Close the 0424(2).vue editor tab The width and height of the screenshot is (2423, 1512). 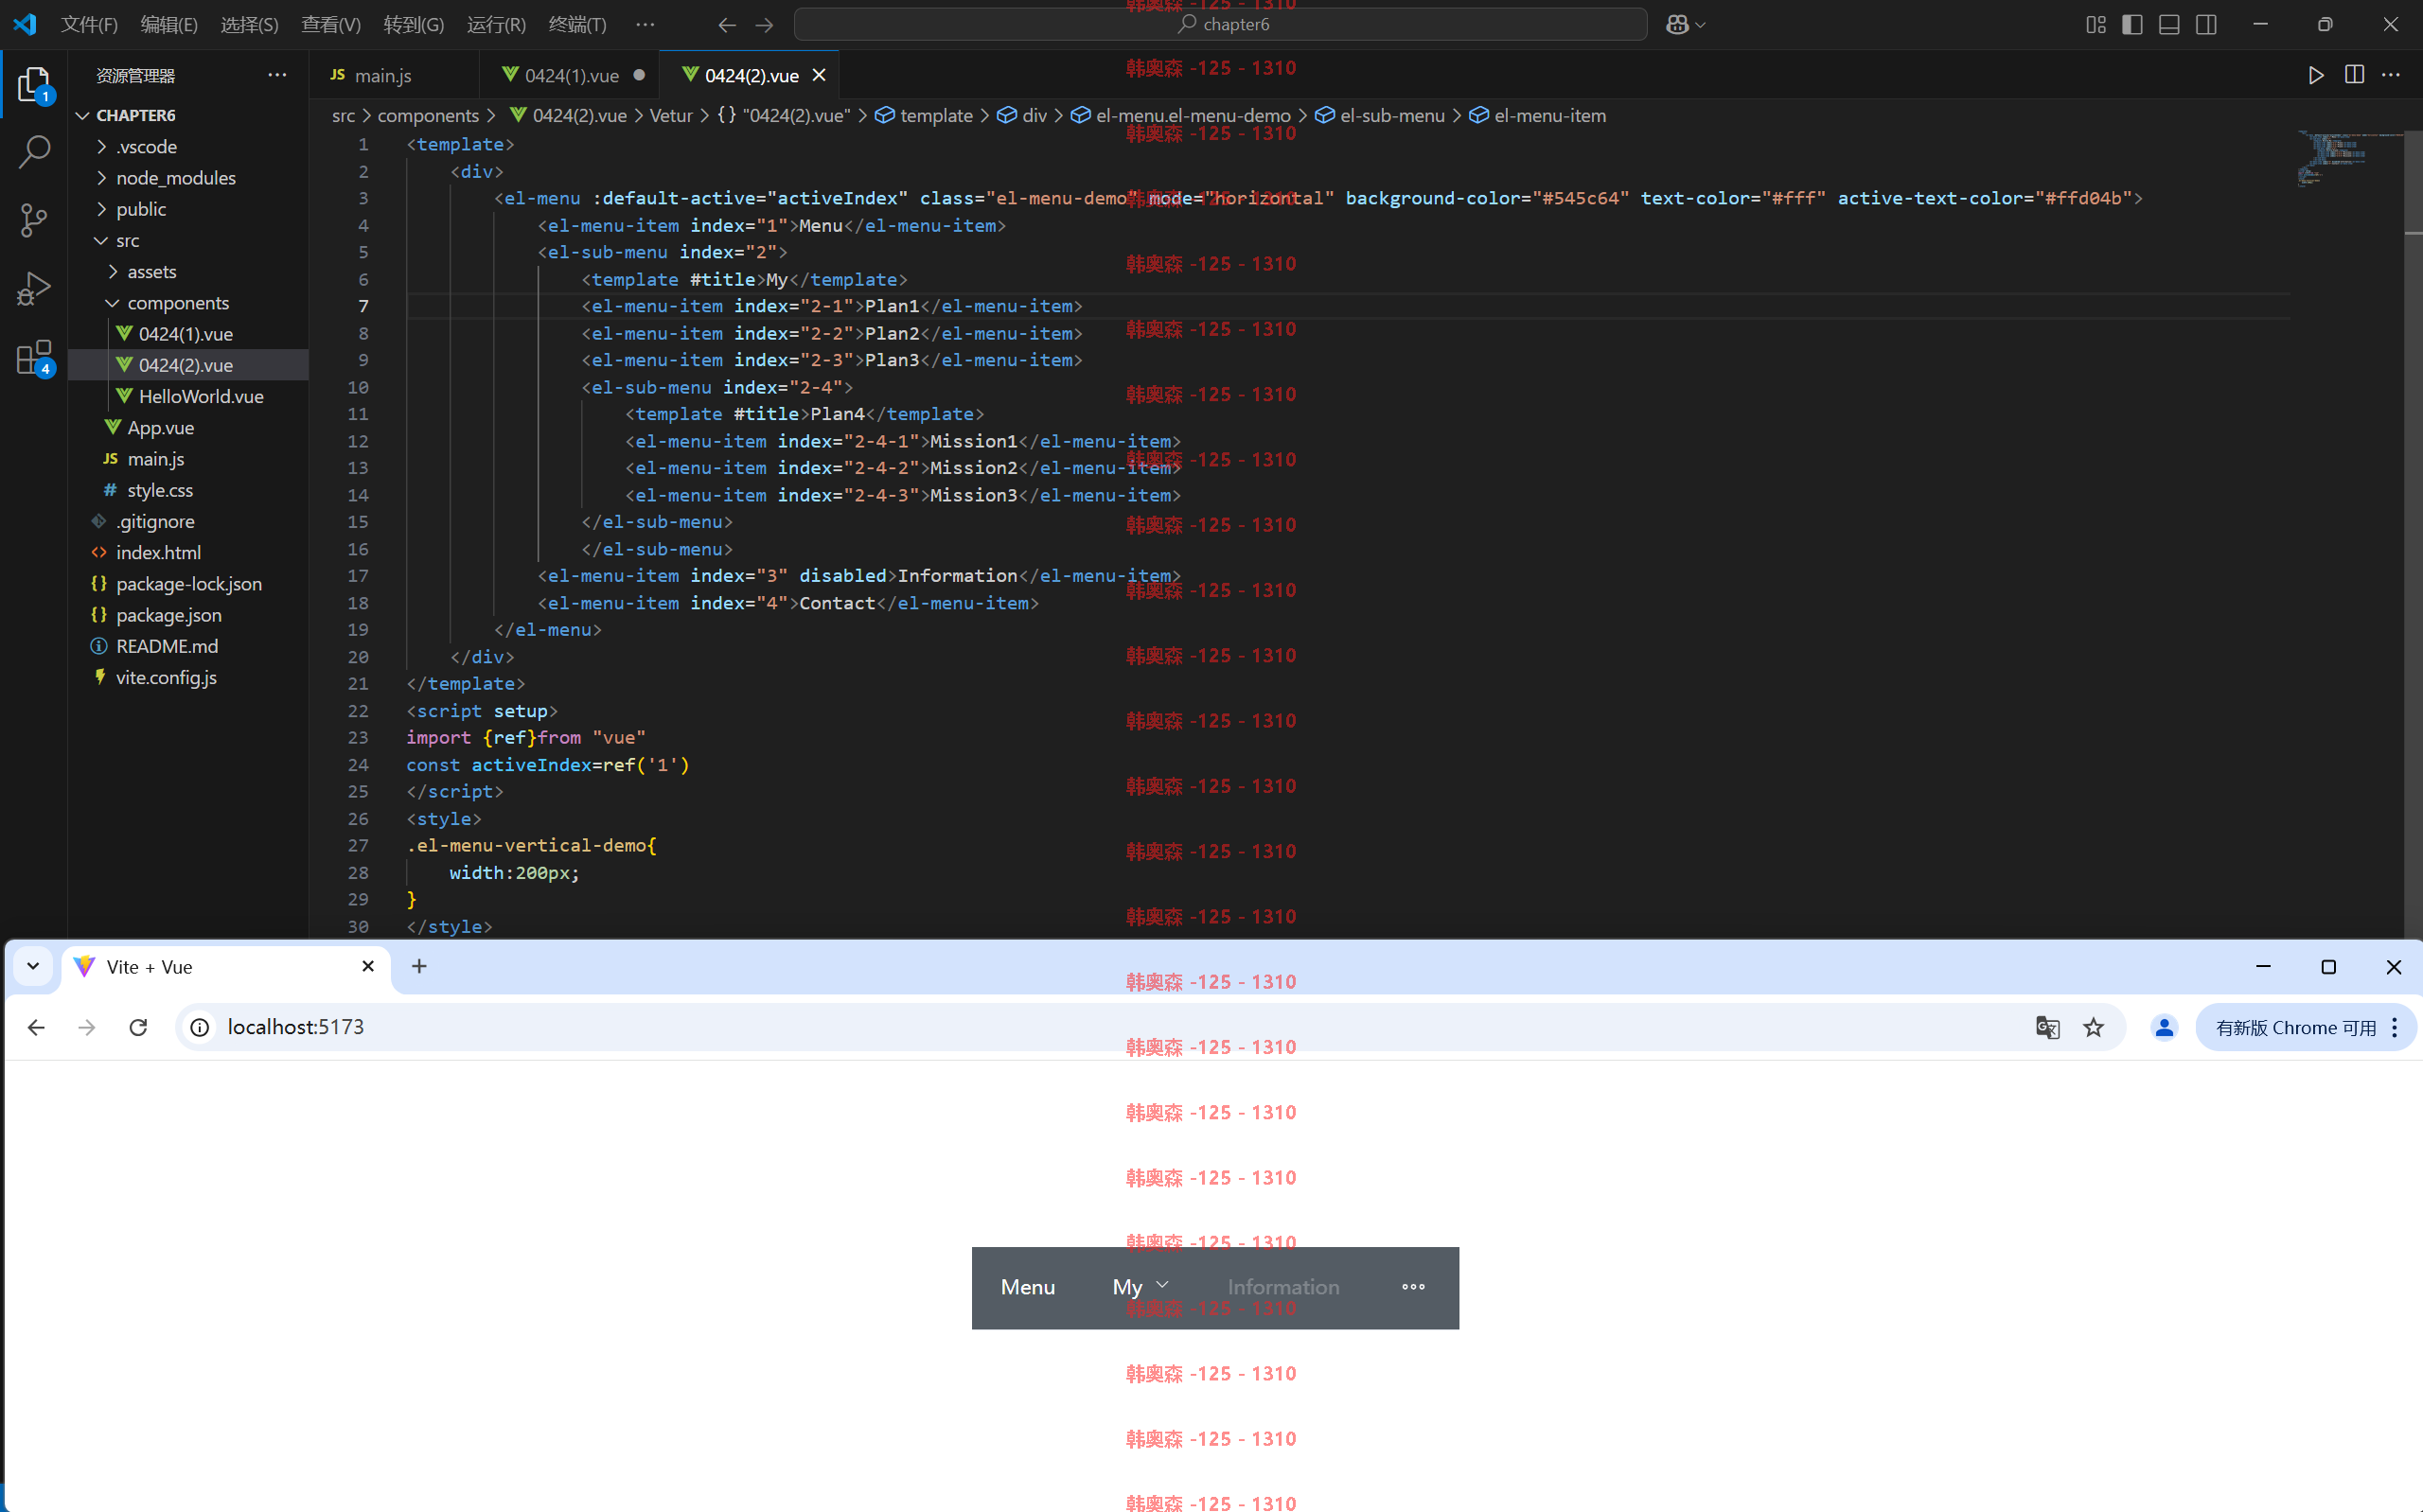(x=819, y=75)
